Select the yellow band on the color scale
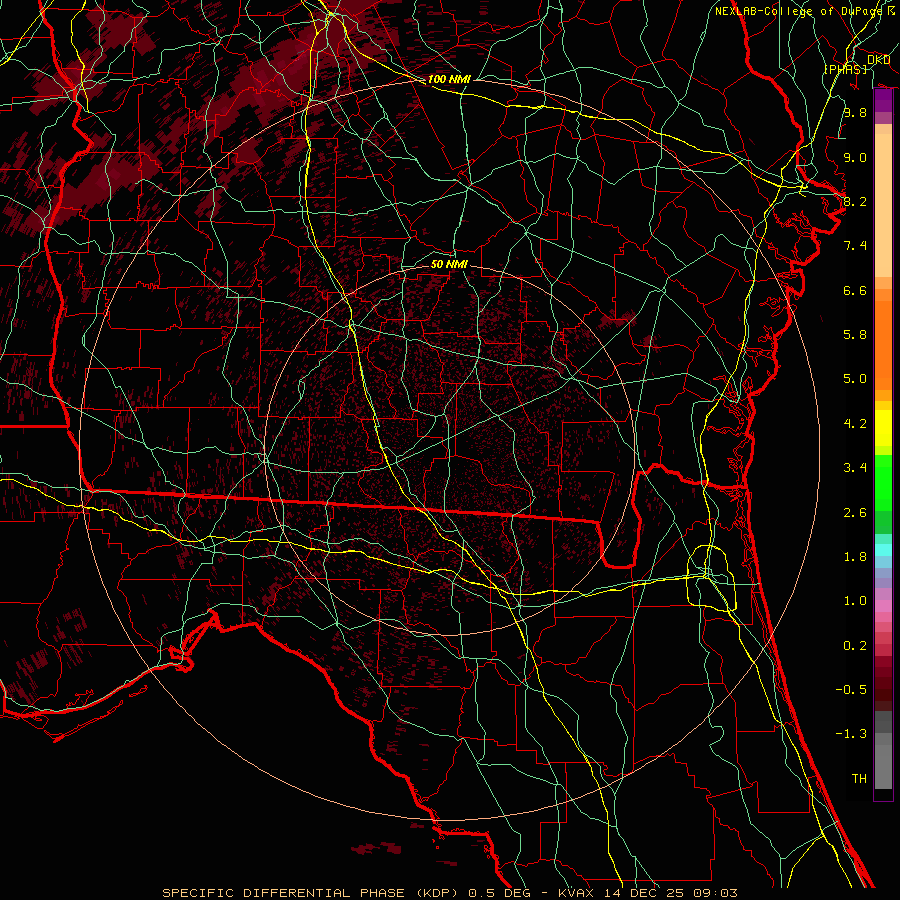Screen dimensions: 900x900 click(883, 430)
